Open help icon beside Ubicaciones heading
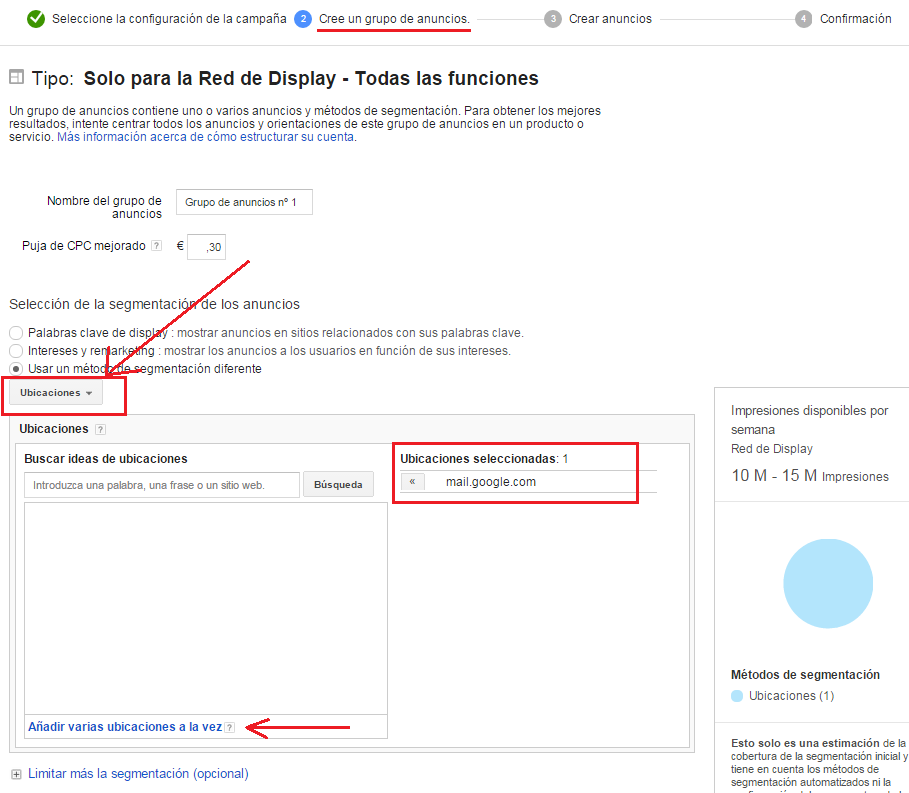 click(100, 430)
